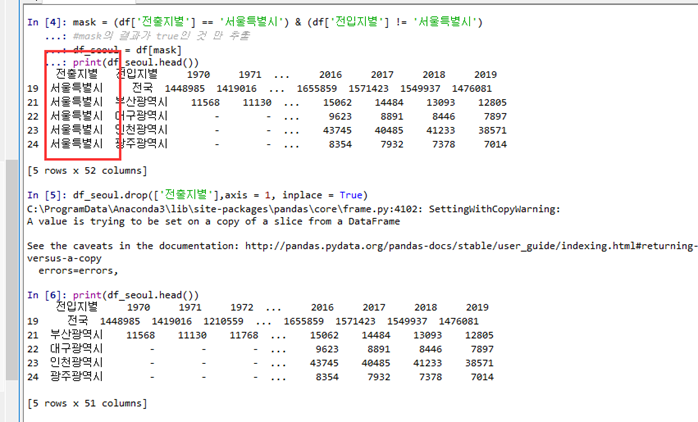This screenshot has height=422, width=698.
Task: Click the 'errors=errors,' line
Action: coord(78,271)
